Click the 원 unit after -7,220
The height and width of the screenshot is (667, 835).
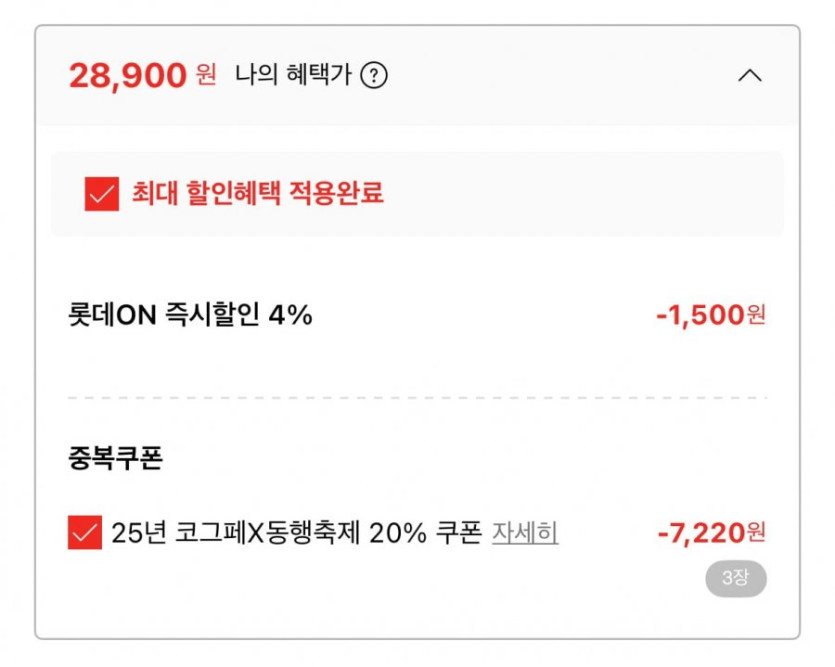click(756, 533)
